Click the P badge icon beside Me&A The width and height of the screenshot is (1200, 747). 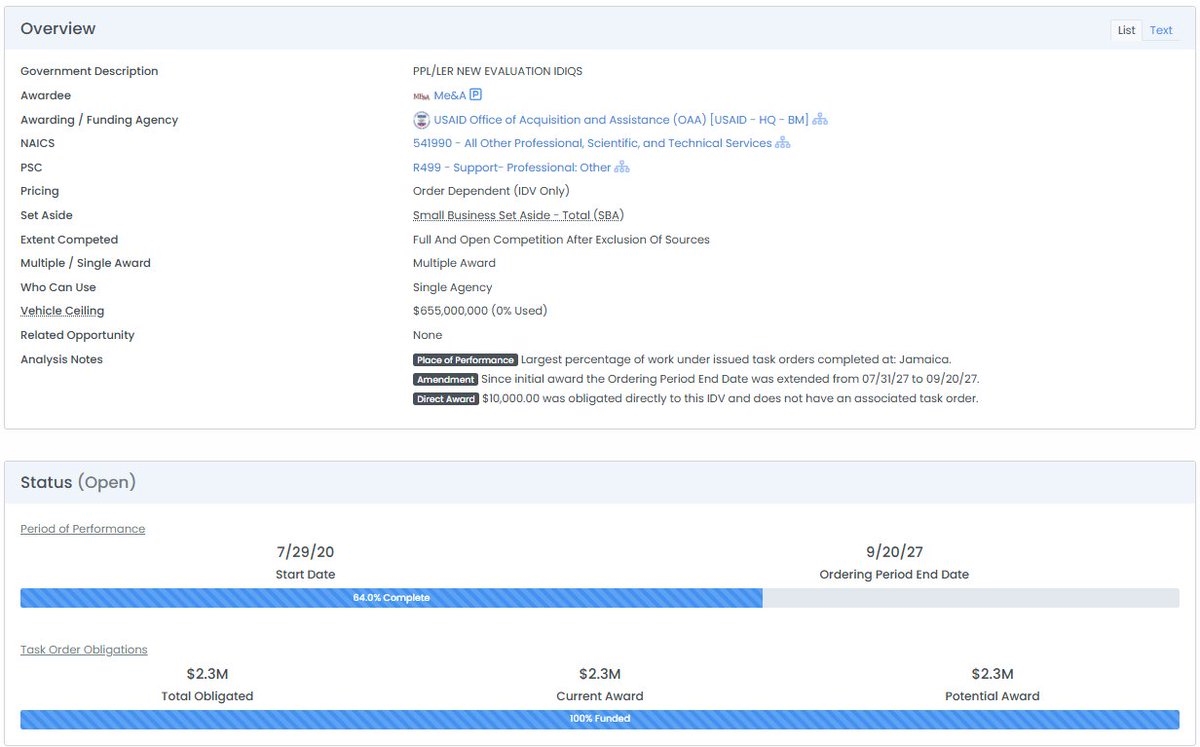[x=476, y=95]
